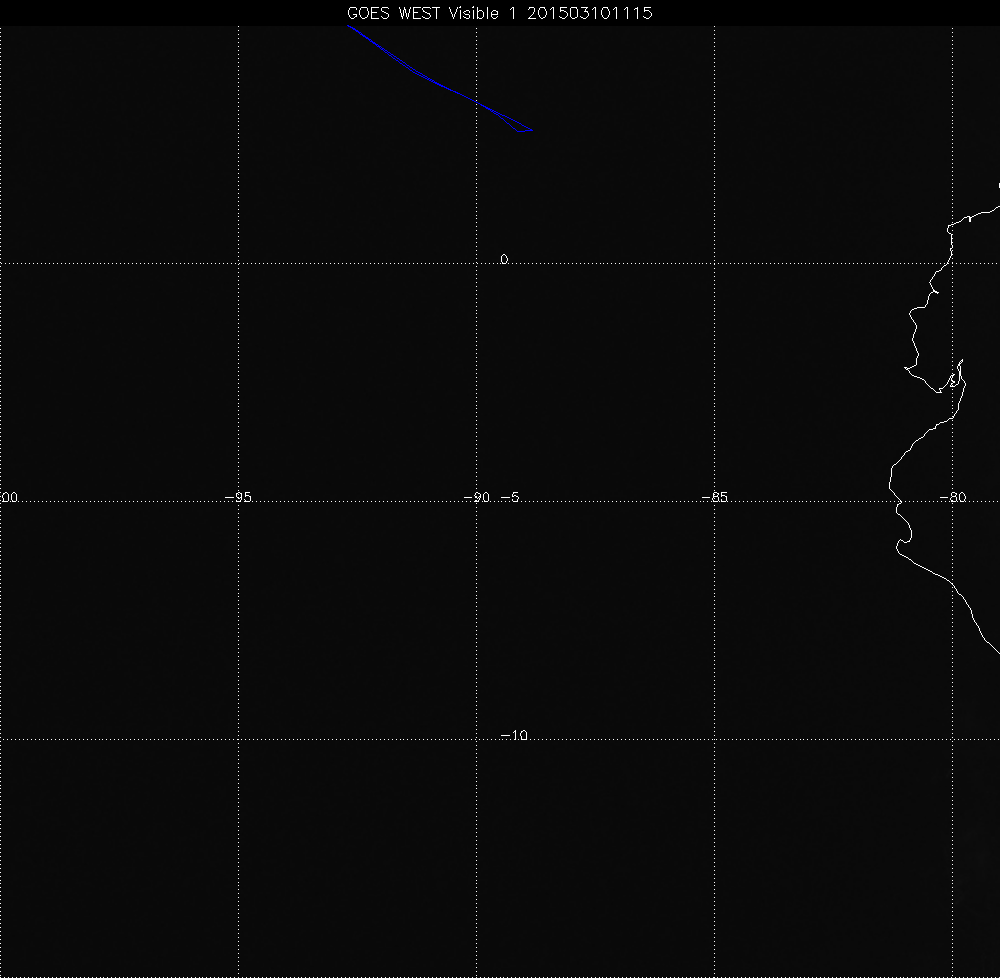
Task: Select grid intersection of -95 longitude and -10 latitude
Action: [238, 739]
